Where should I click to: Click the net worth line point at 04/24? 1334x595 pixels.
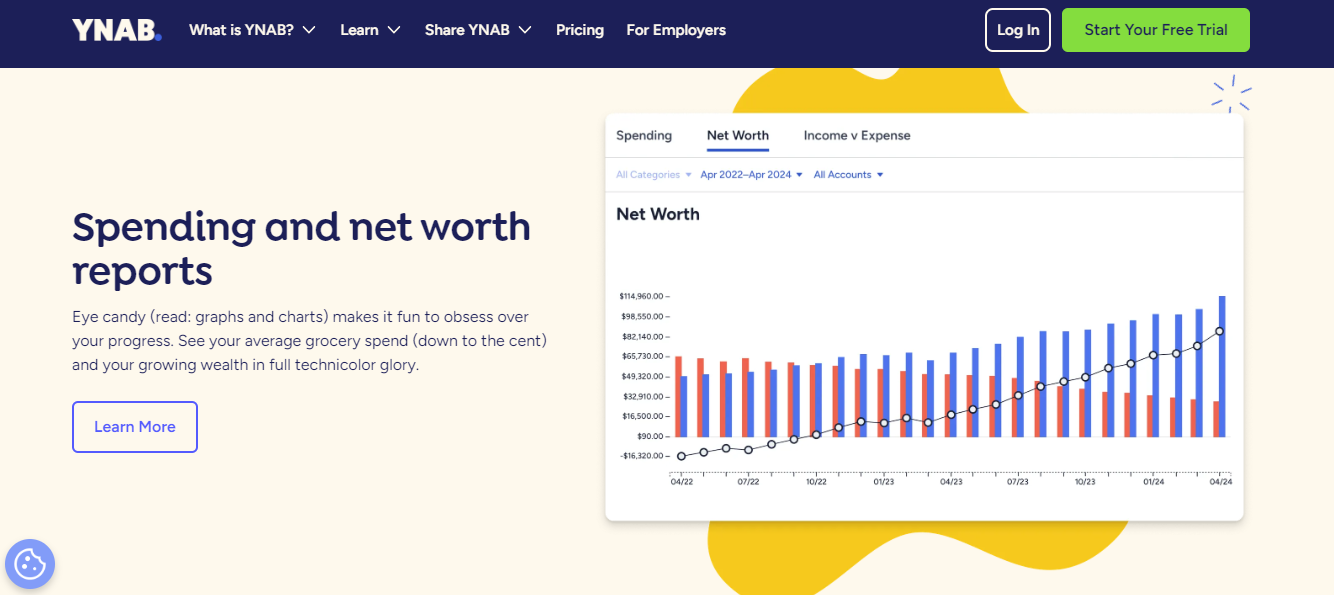tap(1220, 331)
